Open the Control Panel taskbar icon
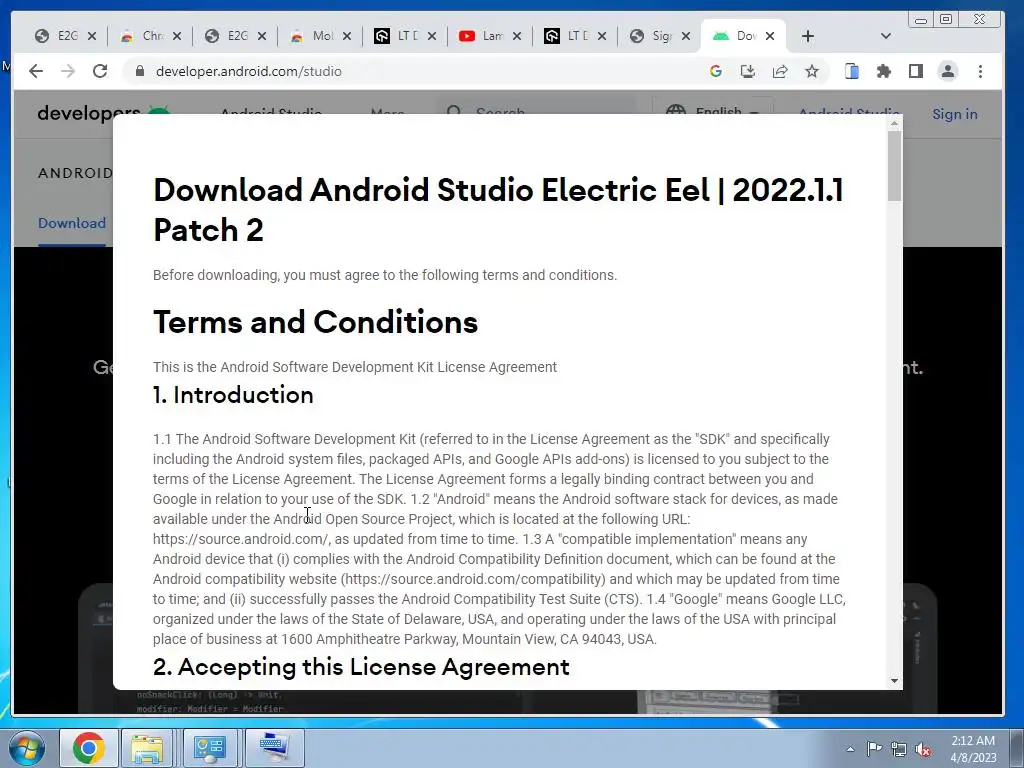The height and width of the screenshot is (768, 1024). pyautogui.click(x=209, y=748)
